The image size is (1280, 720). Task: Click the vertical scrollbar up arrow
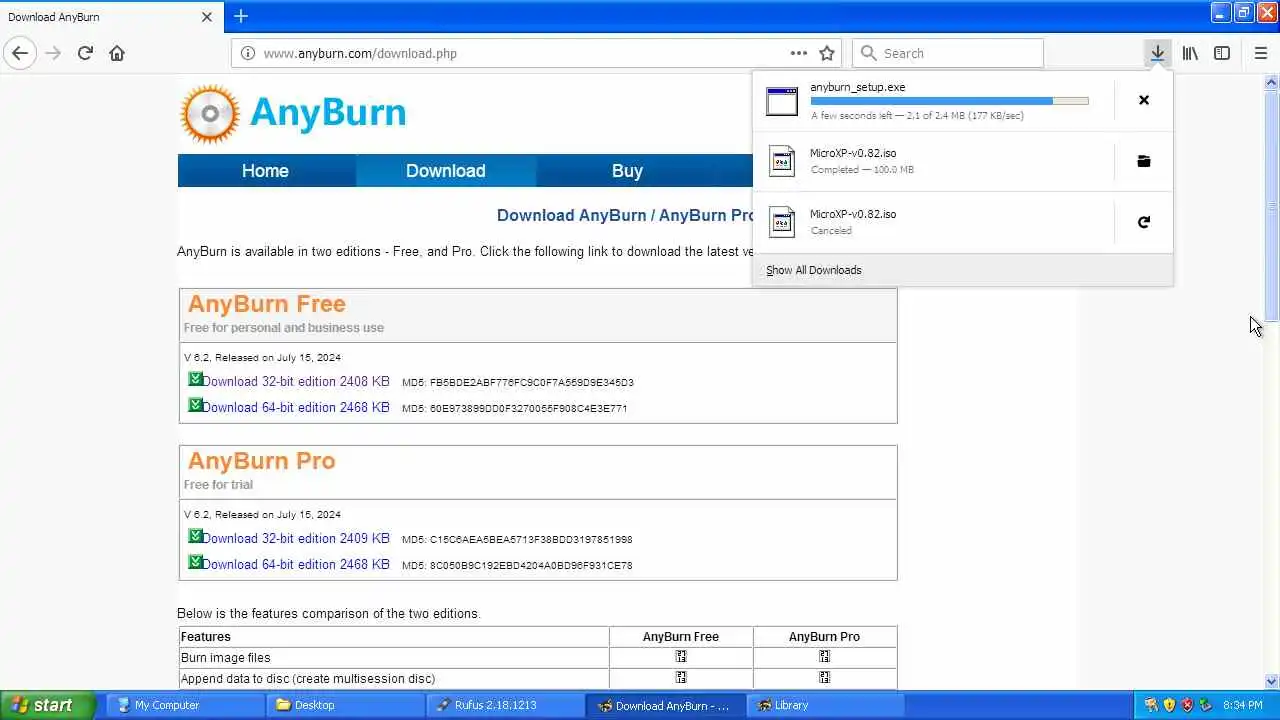[1271, 82]
